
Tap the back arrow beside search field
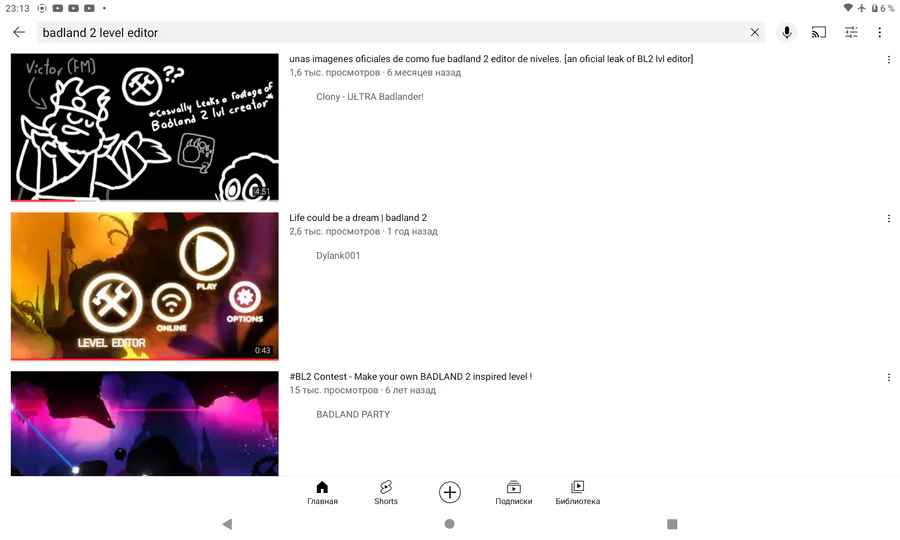coord(19,33)
